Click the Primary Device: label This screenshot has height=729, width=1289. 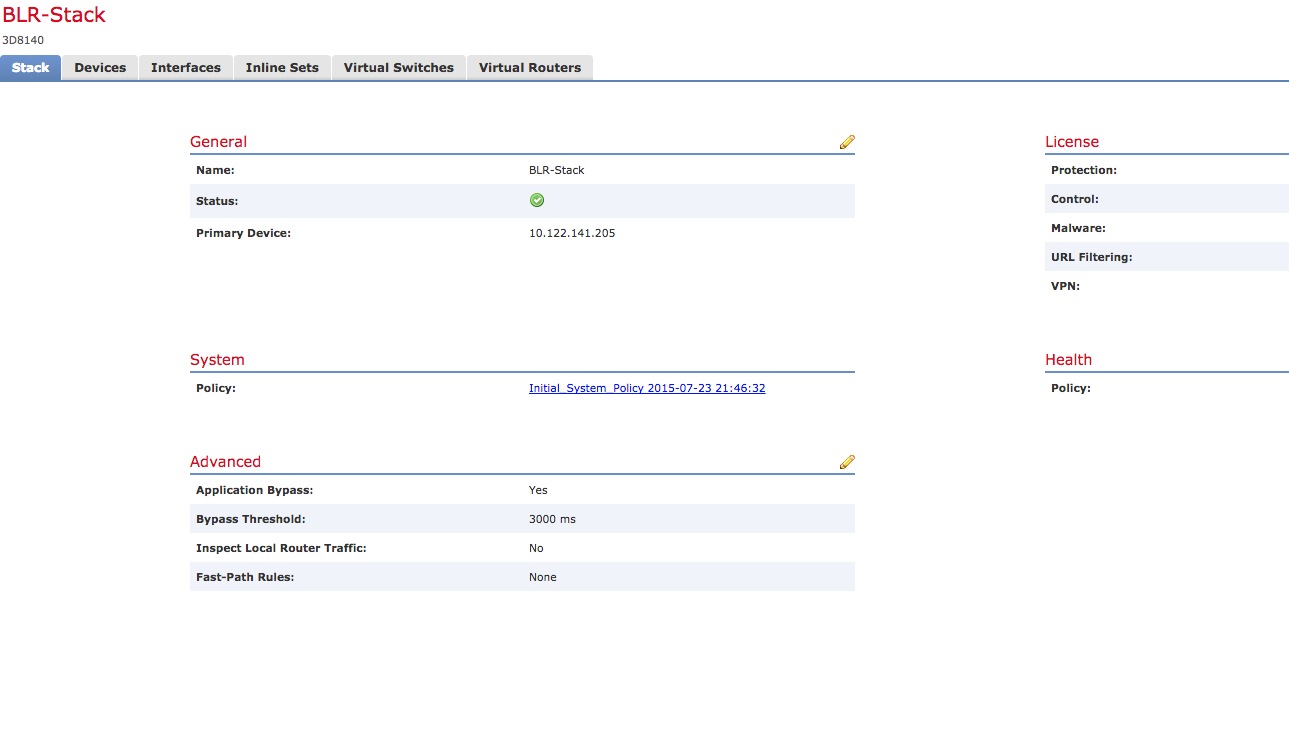coord(243,233)
